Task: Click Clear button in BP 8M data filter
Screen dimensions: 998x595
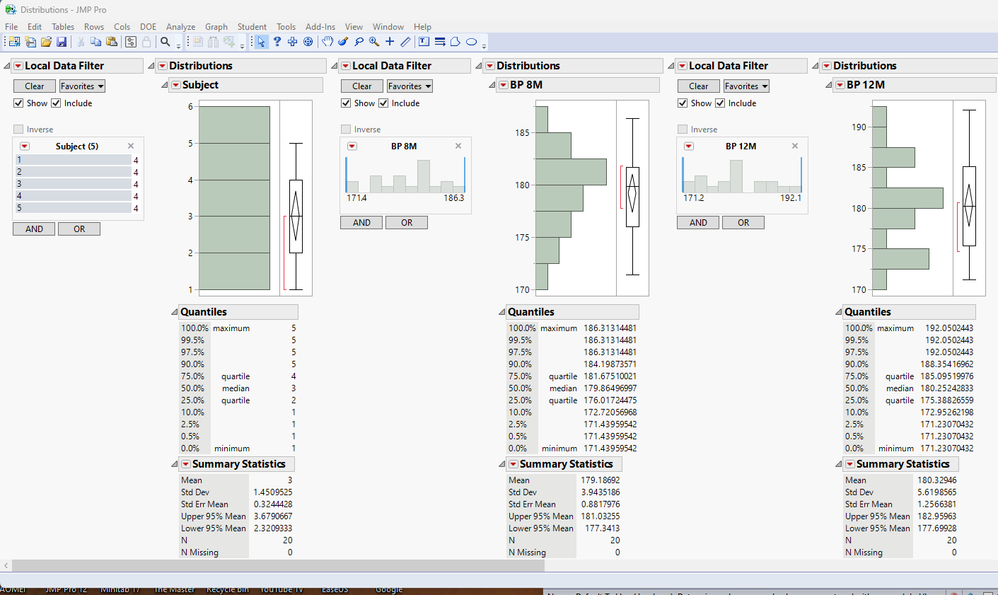Action: tap(362, 86)
